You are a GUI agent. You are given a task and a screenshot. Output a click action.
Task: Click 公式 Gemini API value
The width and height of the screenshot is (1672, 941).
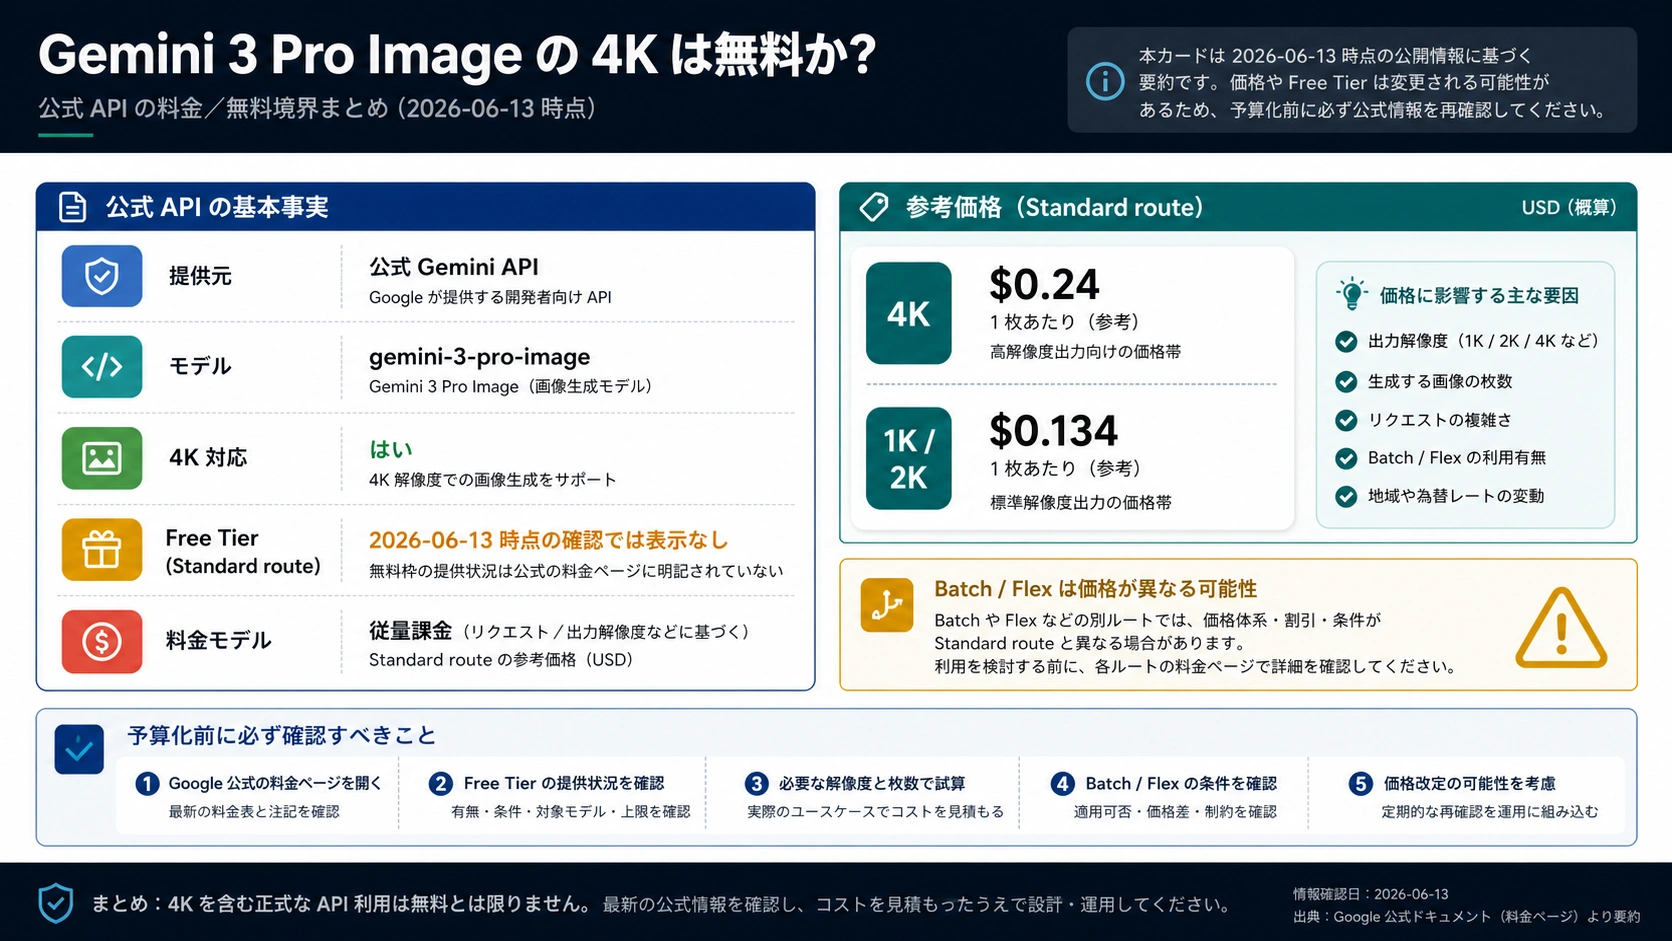(x=453, y=267)
